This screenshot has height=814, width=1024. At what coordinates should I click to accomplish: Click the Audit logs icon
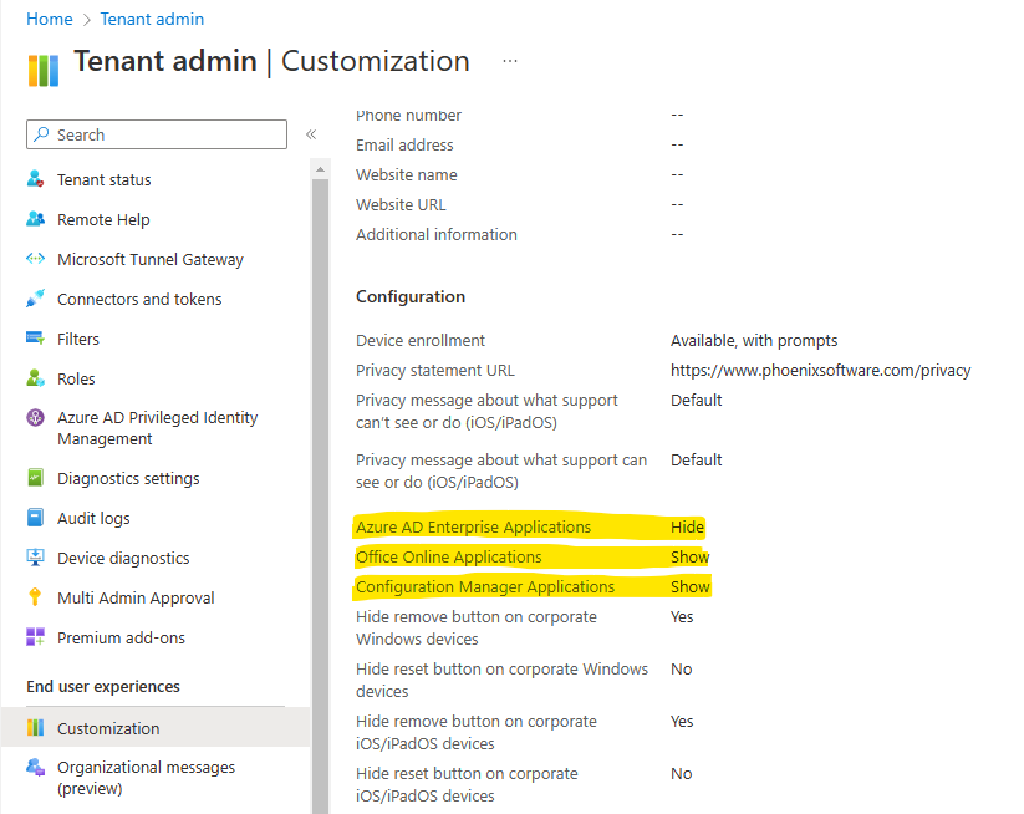(x=35, y=517)
